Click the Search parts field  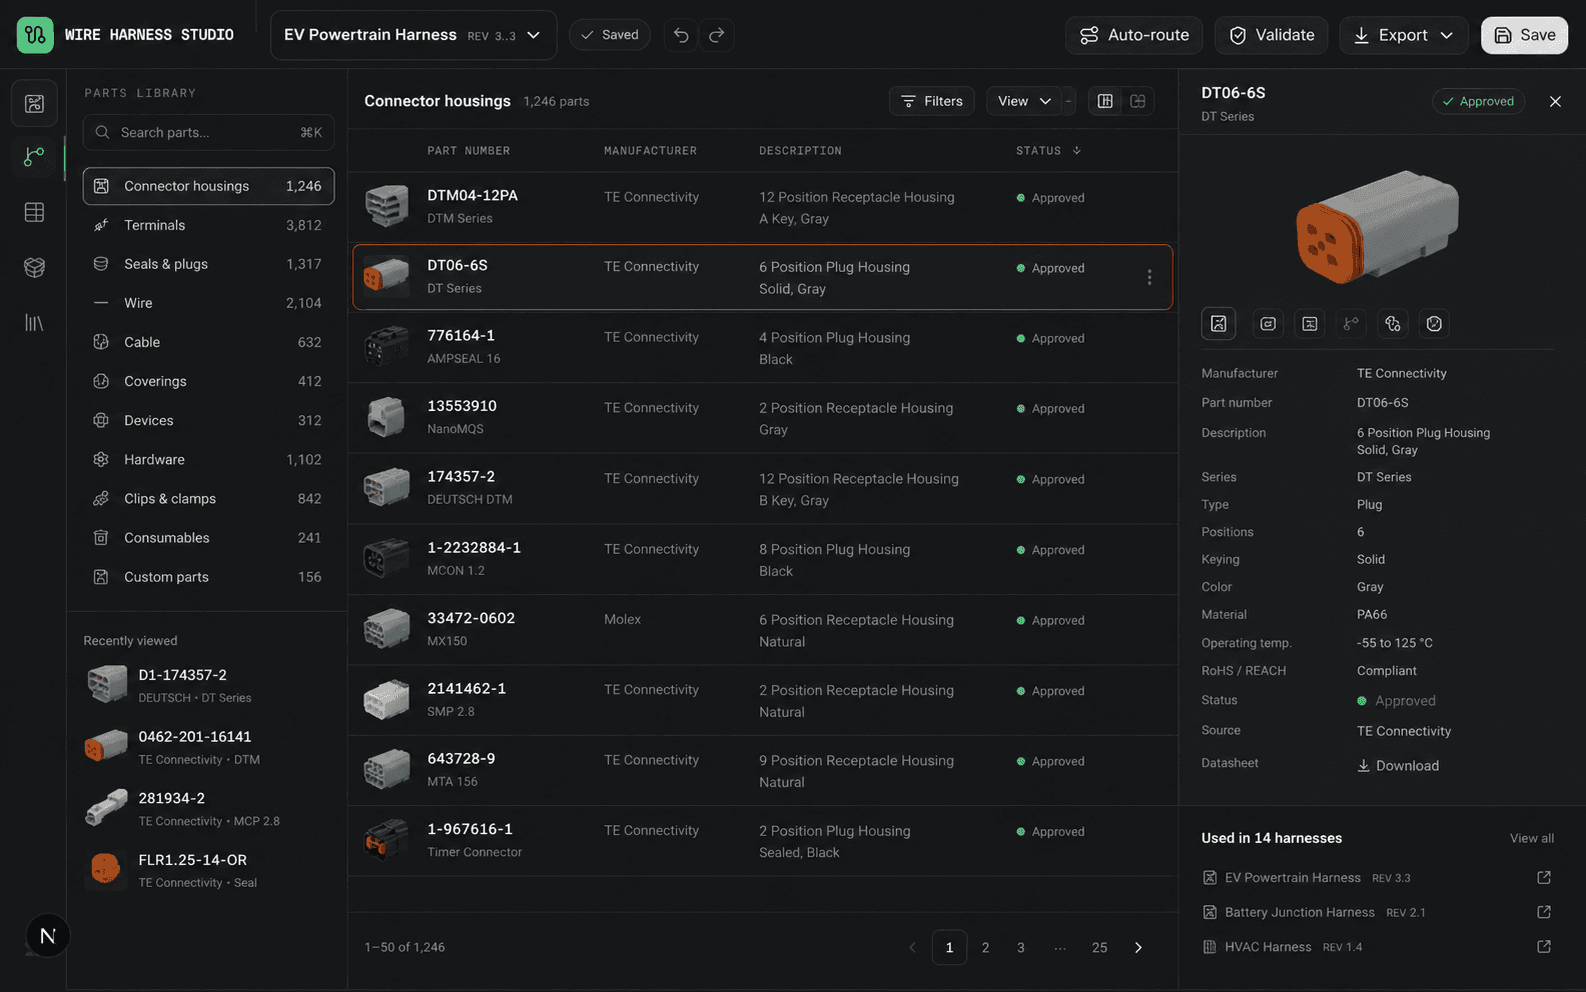(x=208, y=132)
